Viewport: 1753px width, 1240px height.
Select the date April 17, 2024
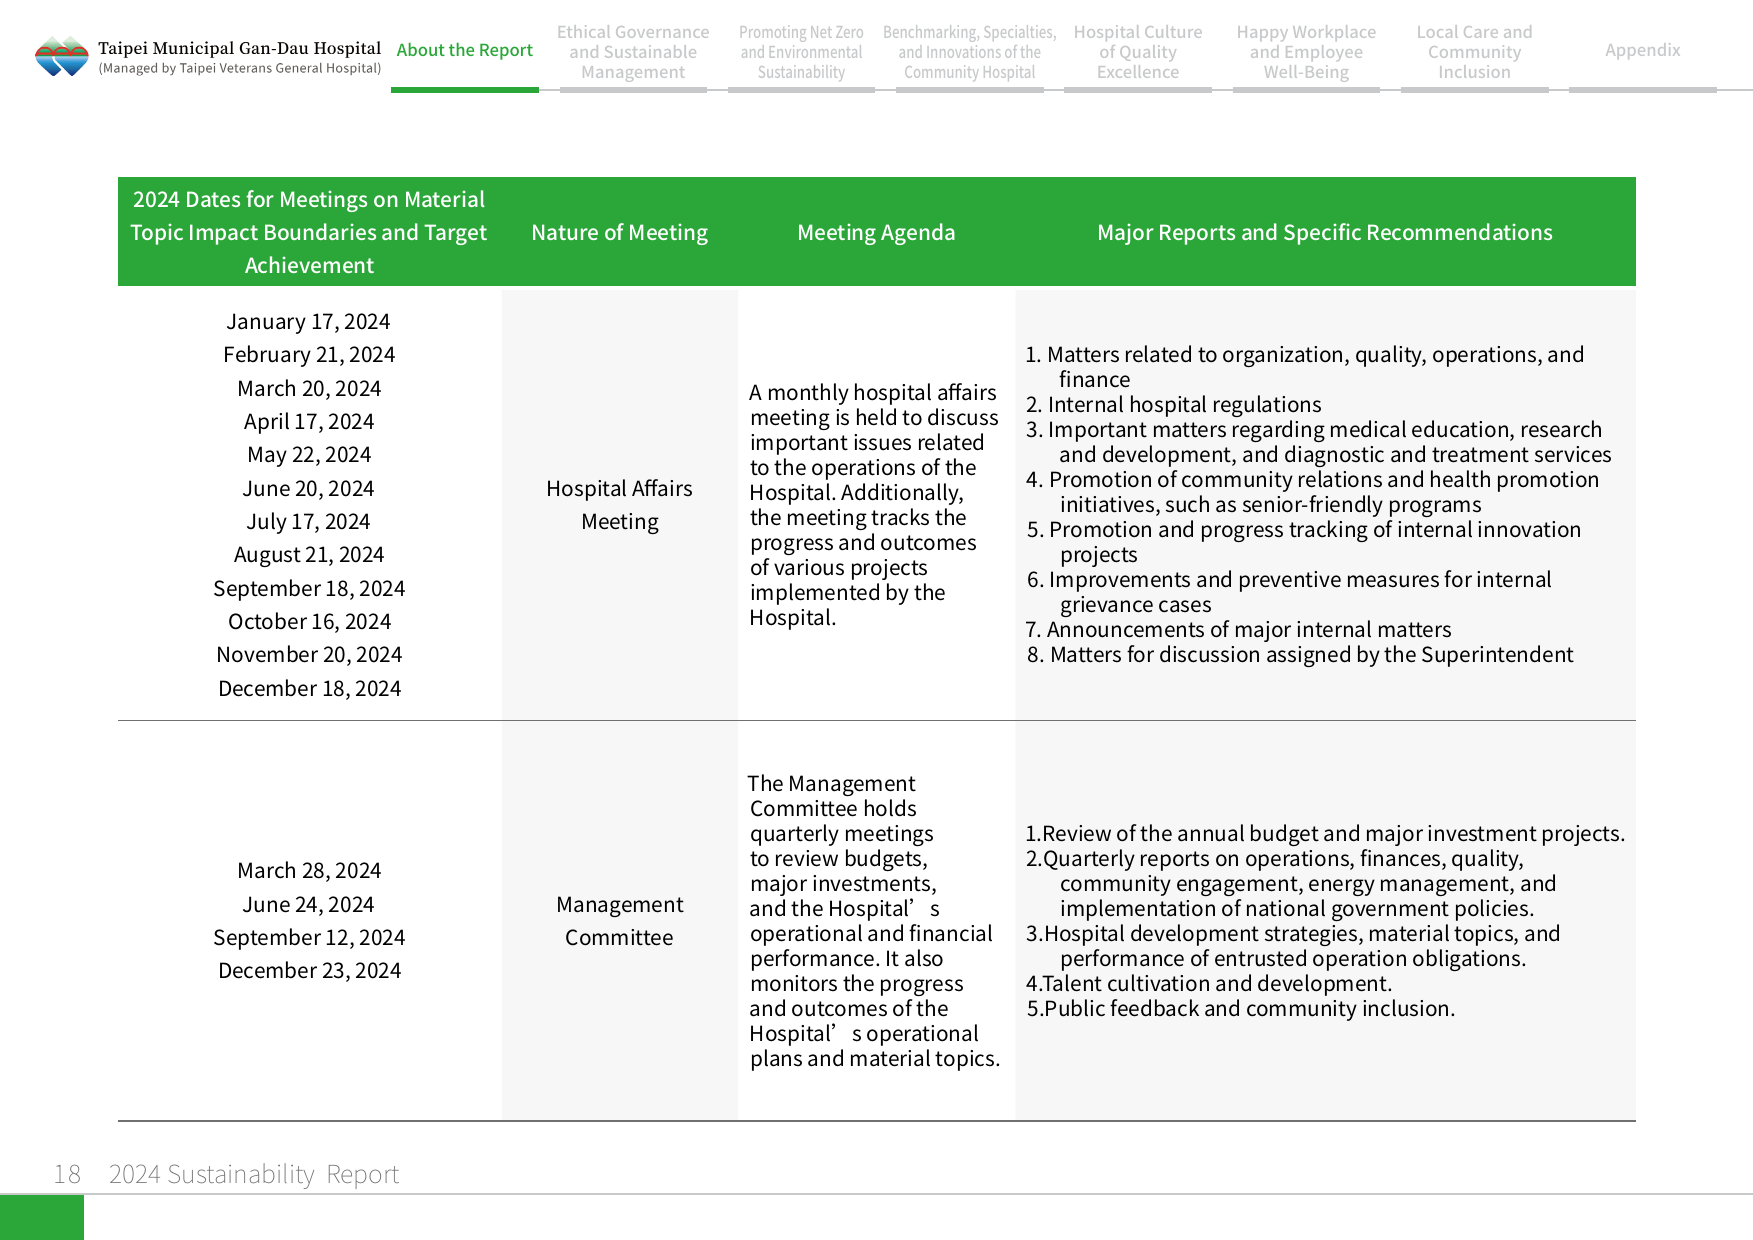pos(309,421)
